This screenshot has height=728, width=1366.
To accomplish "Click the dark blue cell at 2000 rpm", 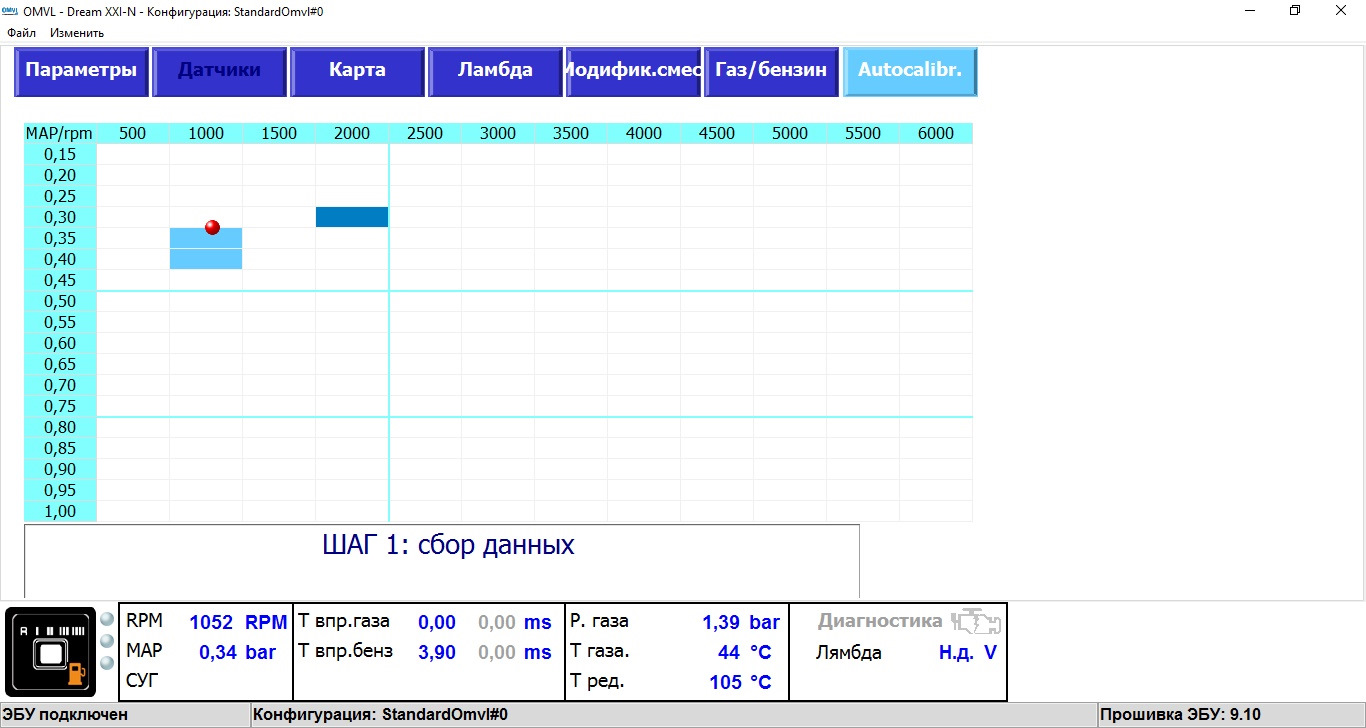I will [352, 217].
